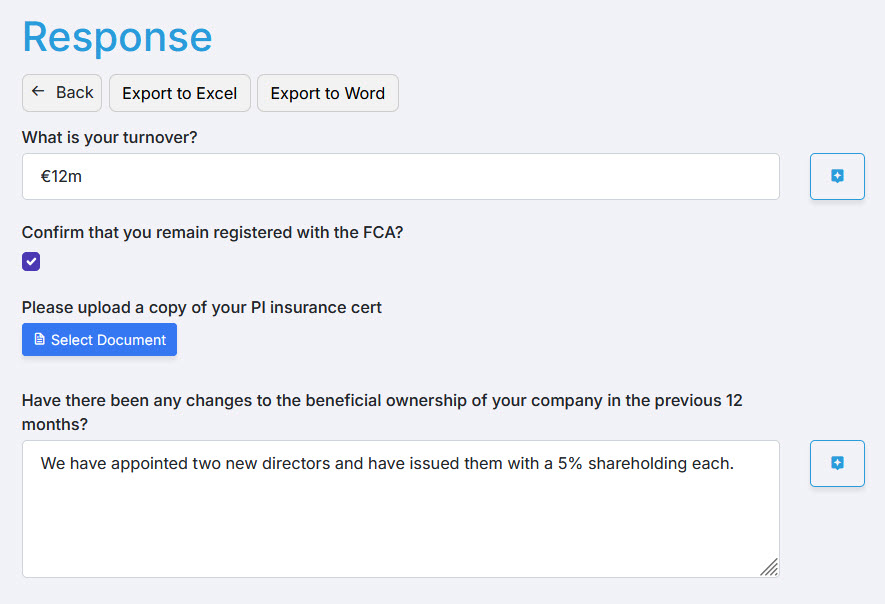Go back using the Back button
Screen dimensions: 885x604
(62, 93)
